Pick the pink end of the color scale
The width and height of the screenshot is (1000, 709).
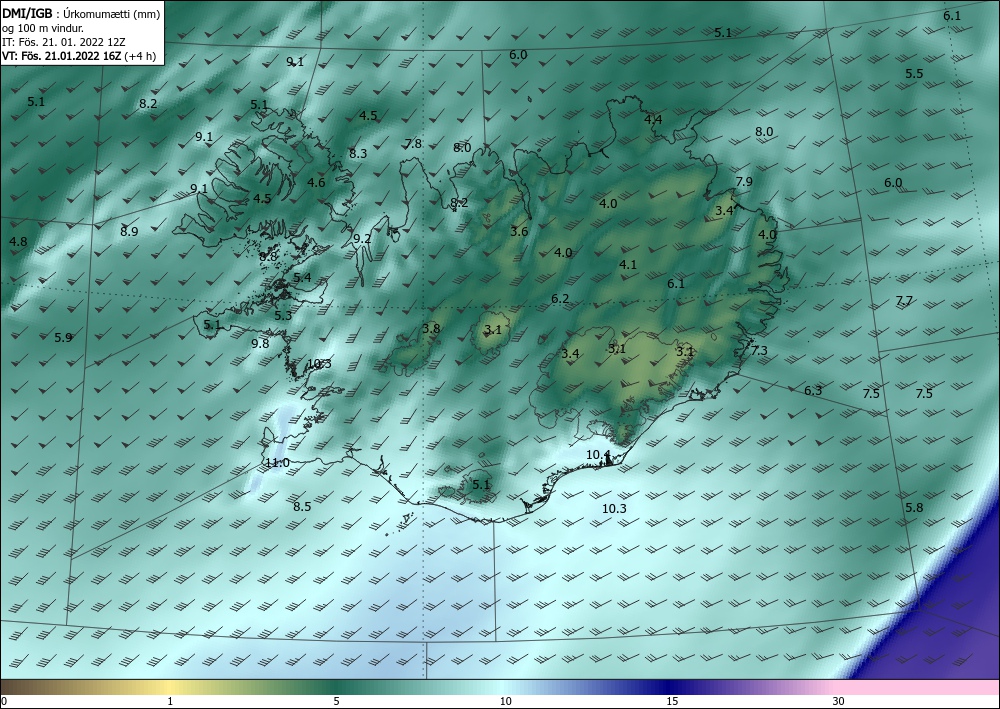(918, 687)
